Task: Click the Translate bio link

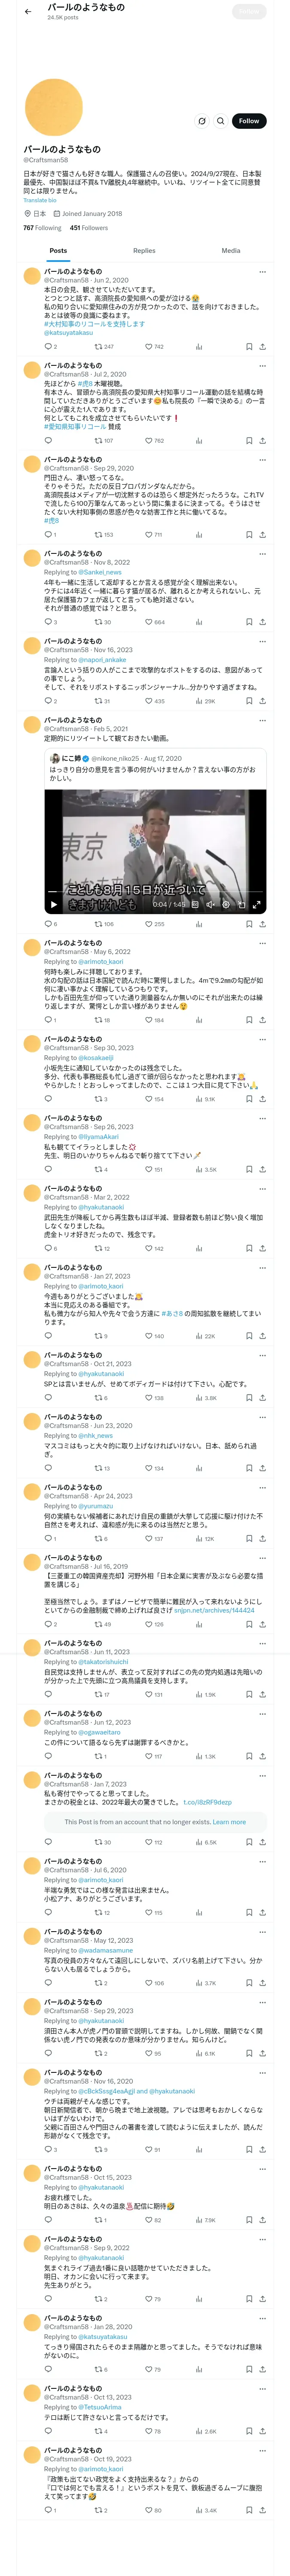Action: (40, 200)
